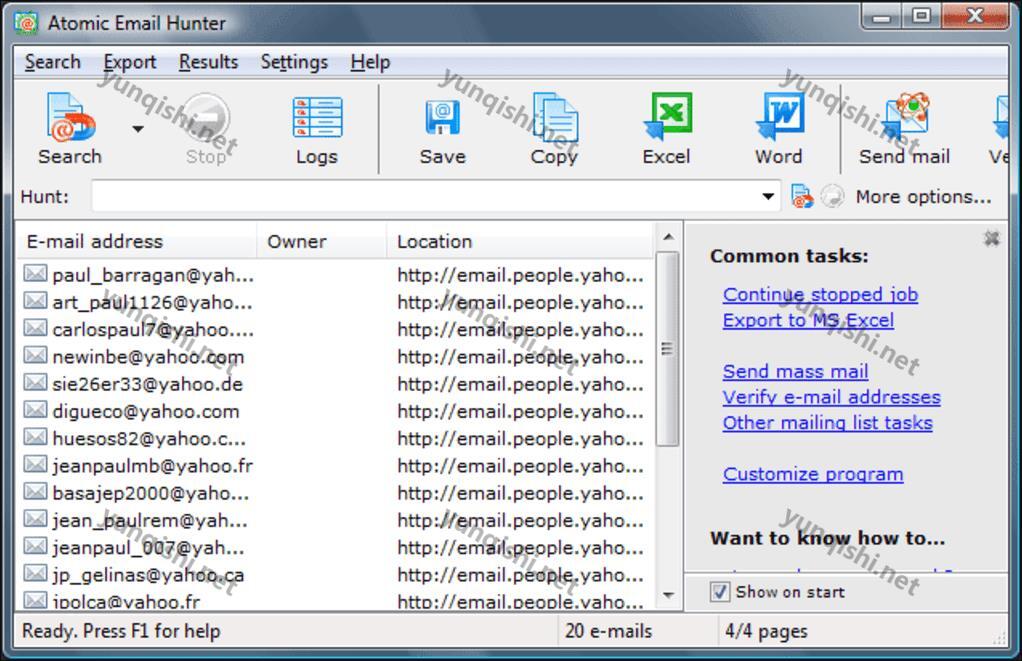Click the results list vertical scrollbar thumb
1022x661 pixels.
667,349
